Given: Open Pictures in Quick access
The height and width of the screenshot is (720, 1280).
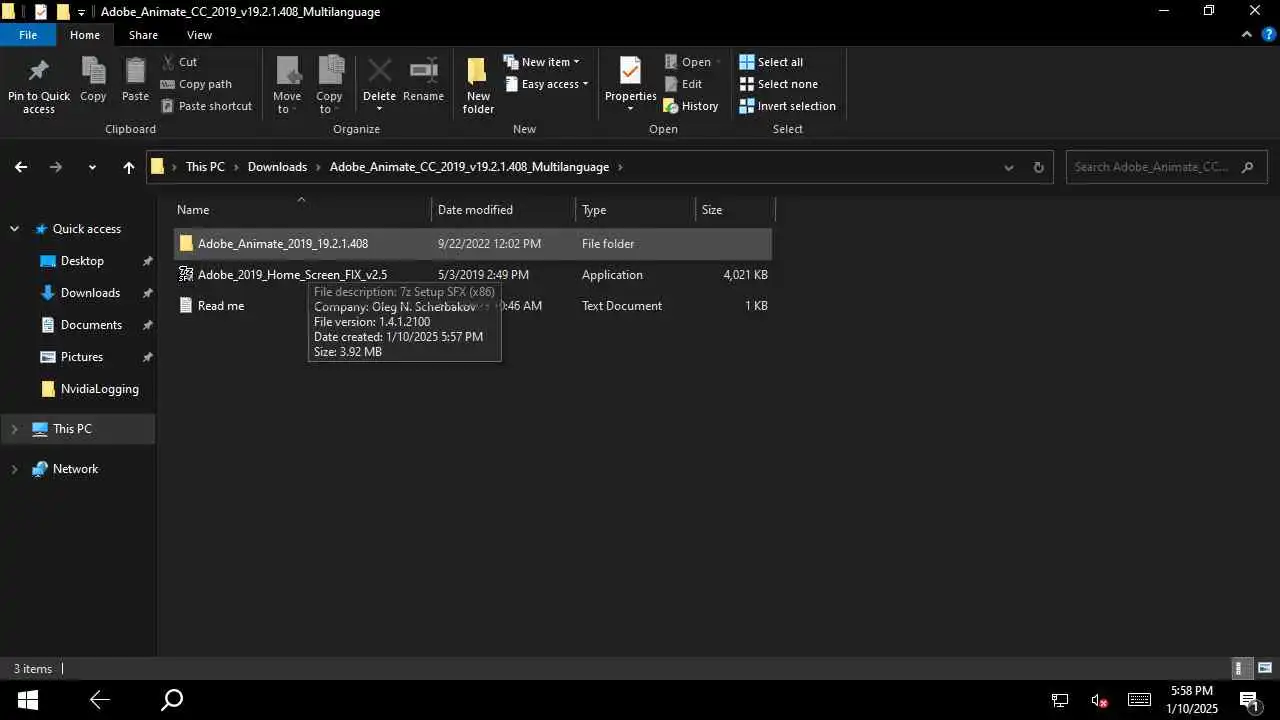Looking at the screenshot, I should (x=82, y=357).
